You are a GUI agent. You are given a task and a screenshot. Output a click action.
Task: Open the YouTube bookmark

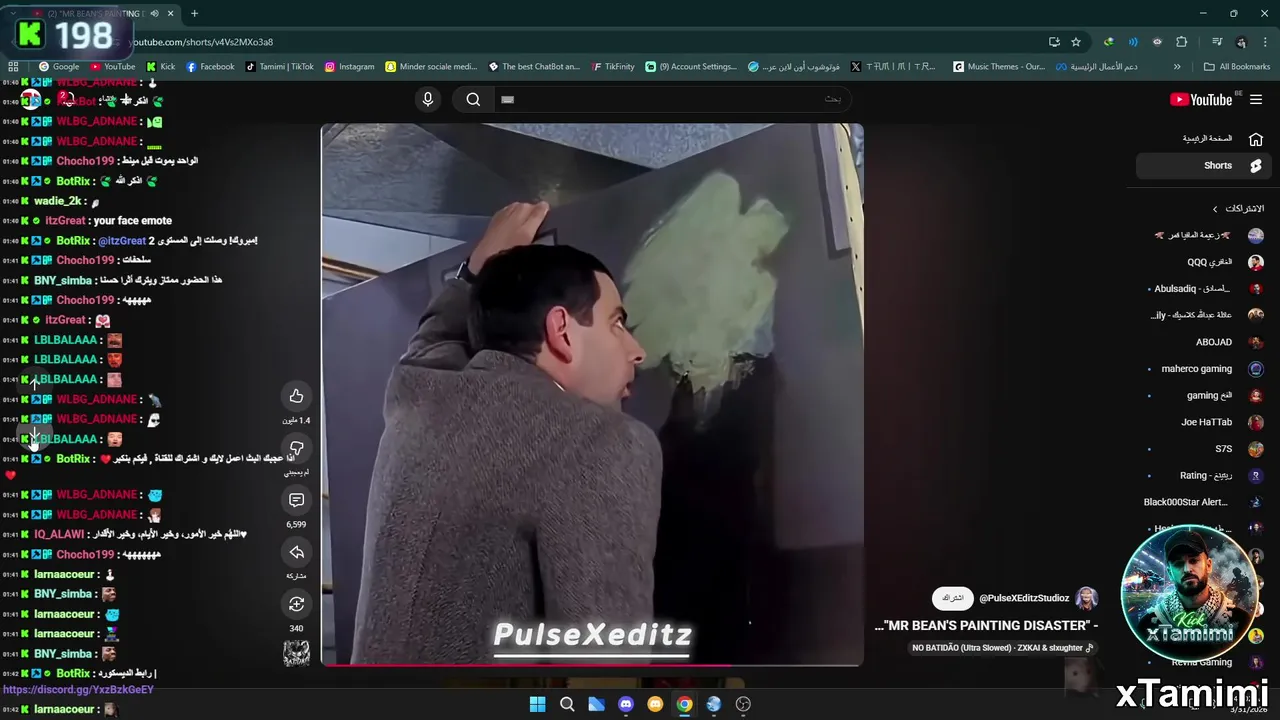112,67
